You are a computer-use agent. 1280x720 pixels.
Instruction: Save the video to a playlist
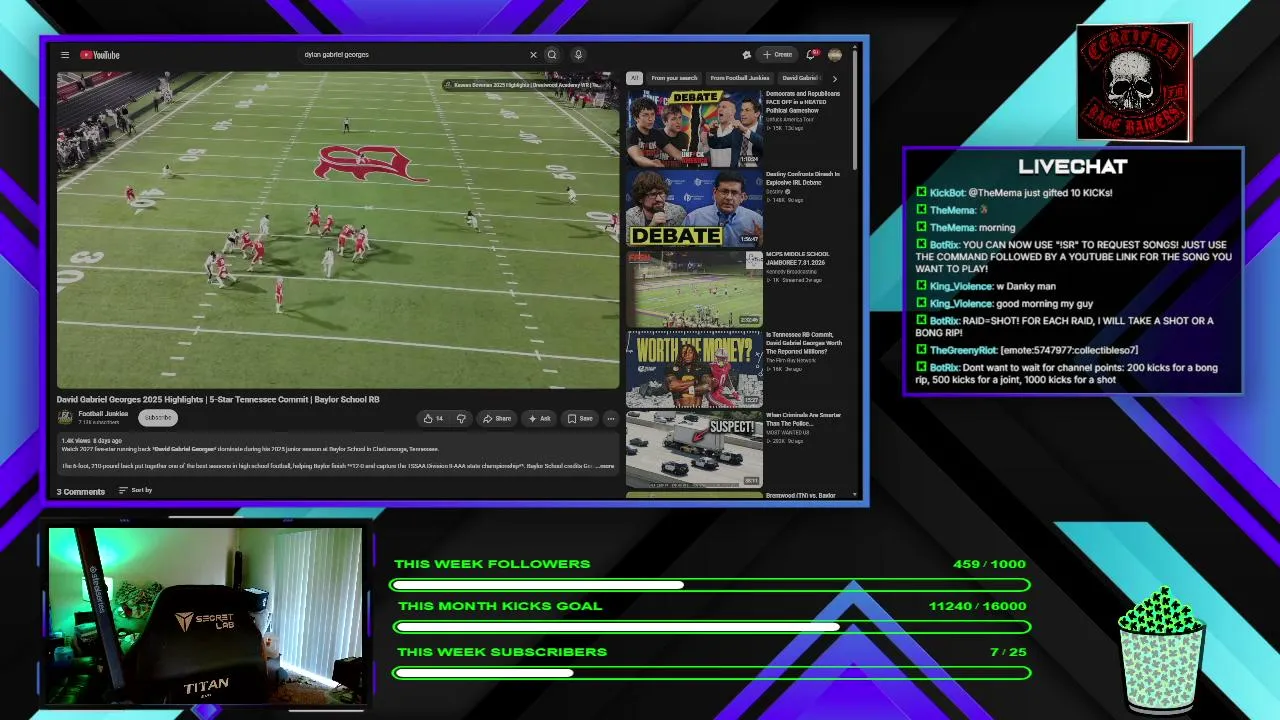[x=580, y=419]
